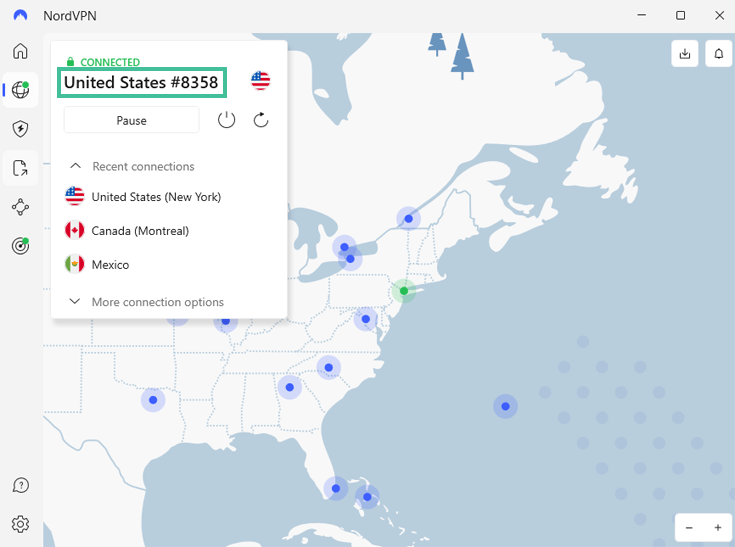Select the Bahamas server pin
Viewport: 735px width, 547px height.
[x=367, y=497]
